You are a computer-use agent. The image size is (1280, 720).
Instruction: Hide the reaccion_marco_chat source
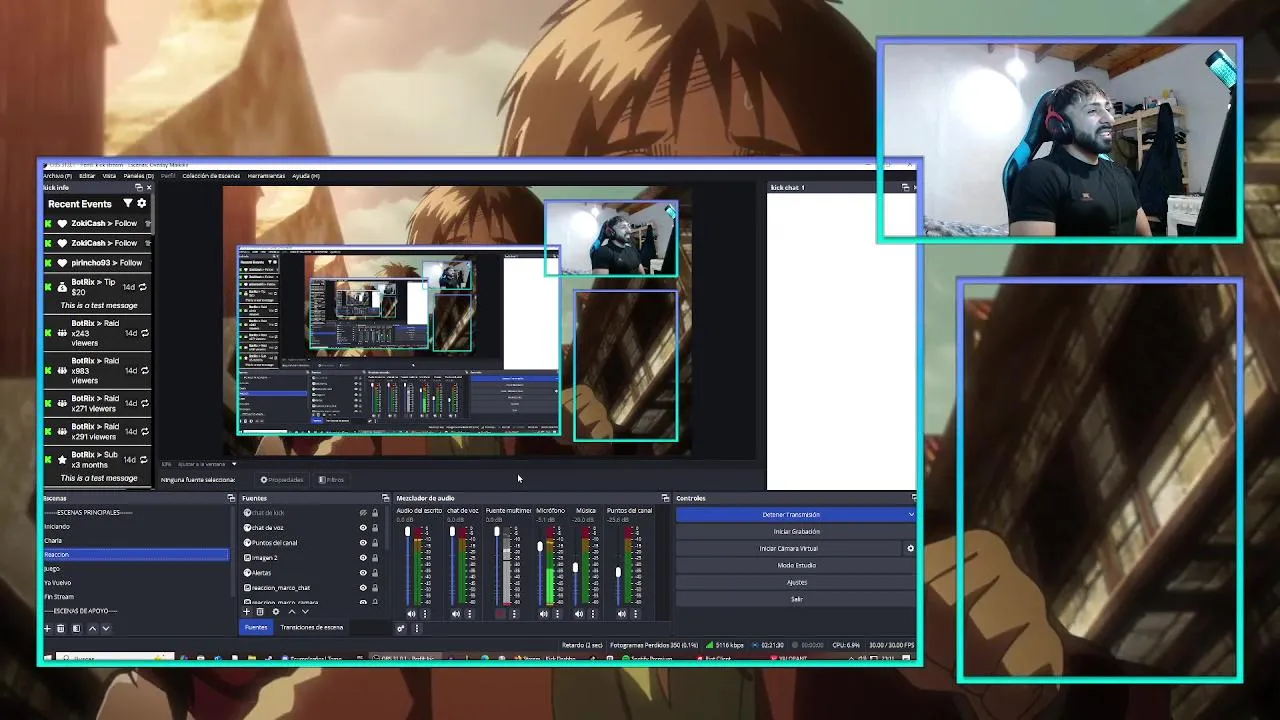point(363,587)
